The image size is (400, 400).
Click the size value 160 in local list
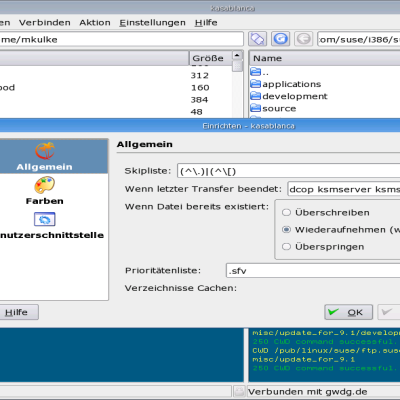200,88
